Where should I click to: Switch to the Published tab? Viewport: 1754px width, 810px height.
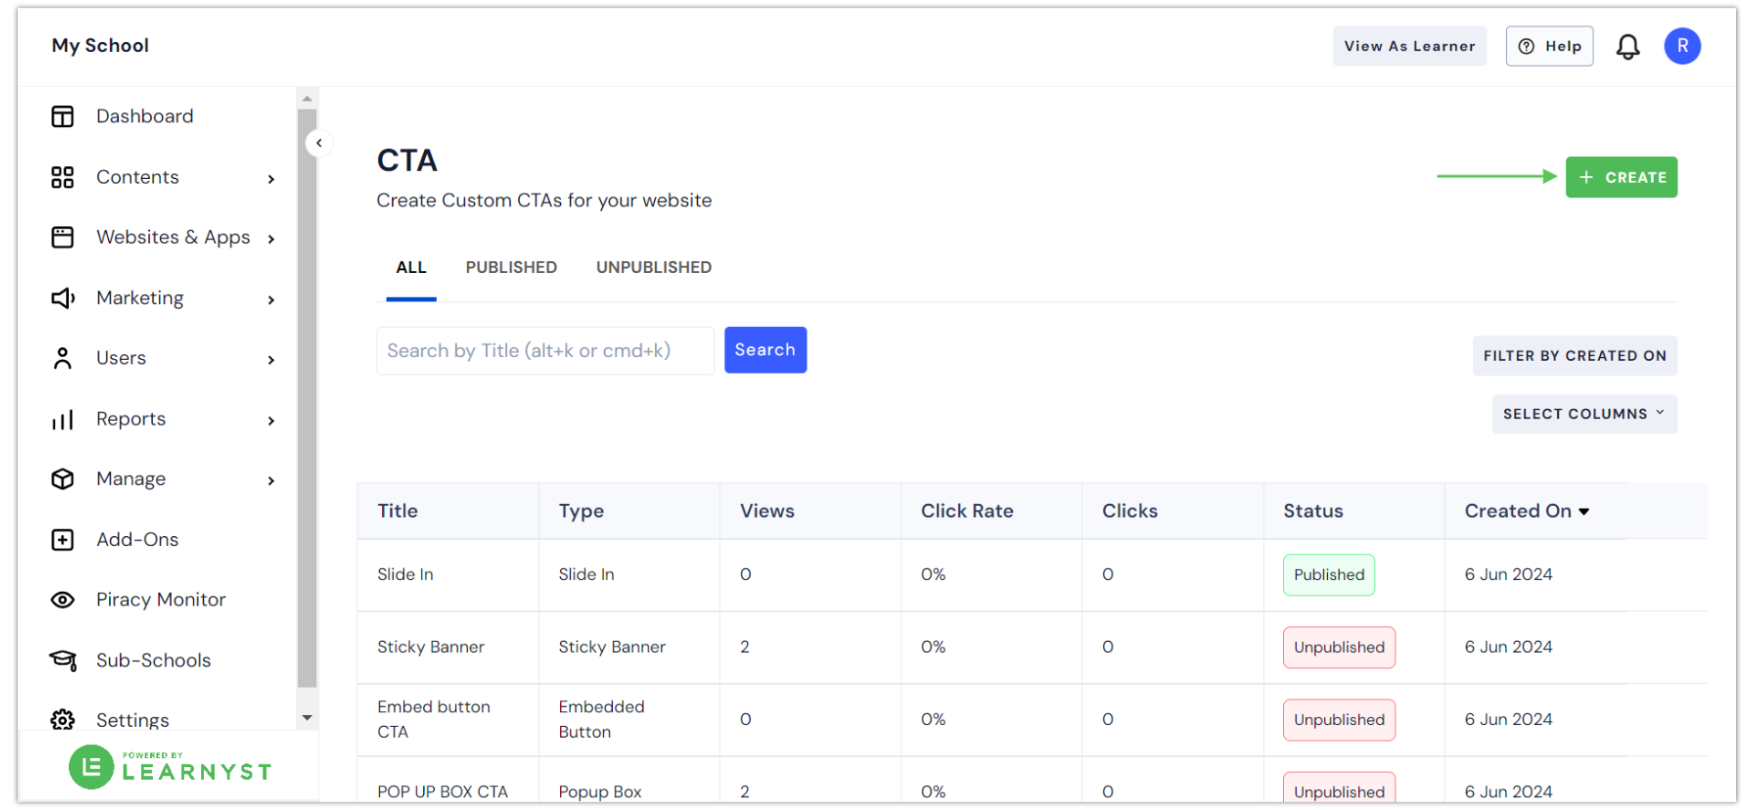coord(511,268)
